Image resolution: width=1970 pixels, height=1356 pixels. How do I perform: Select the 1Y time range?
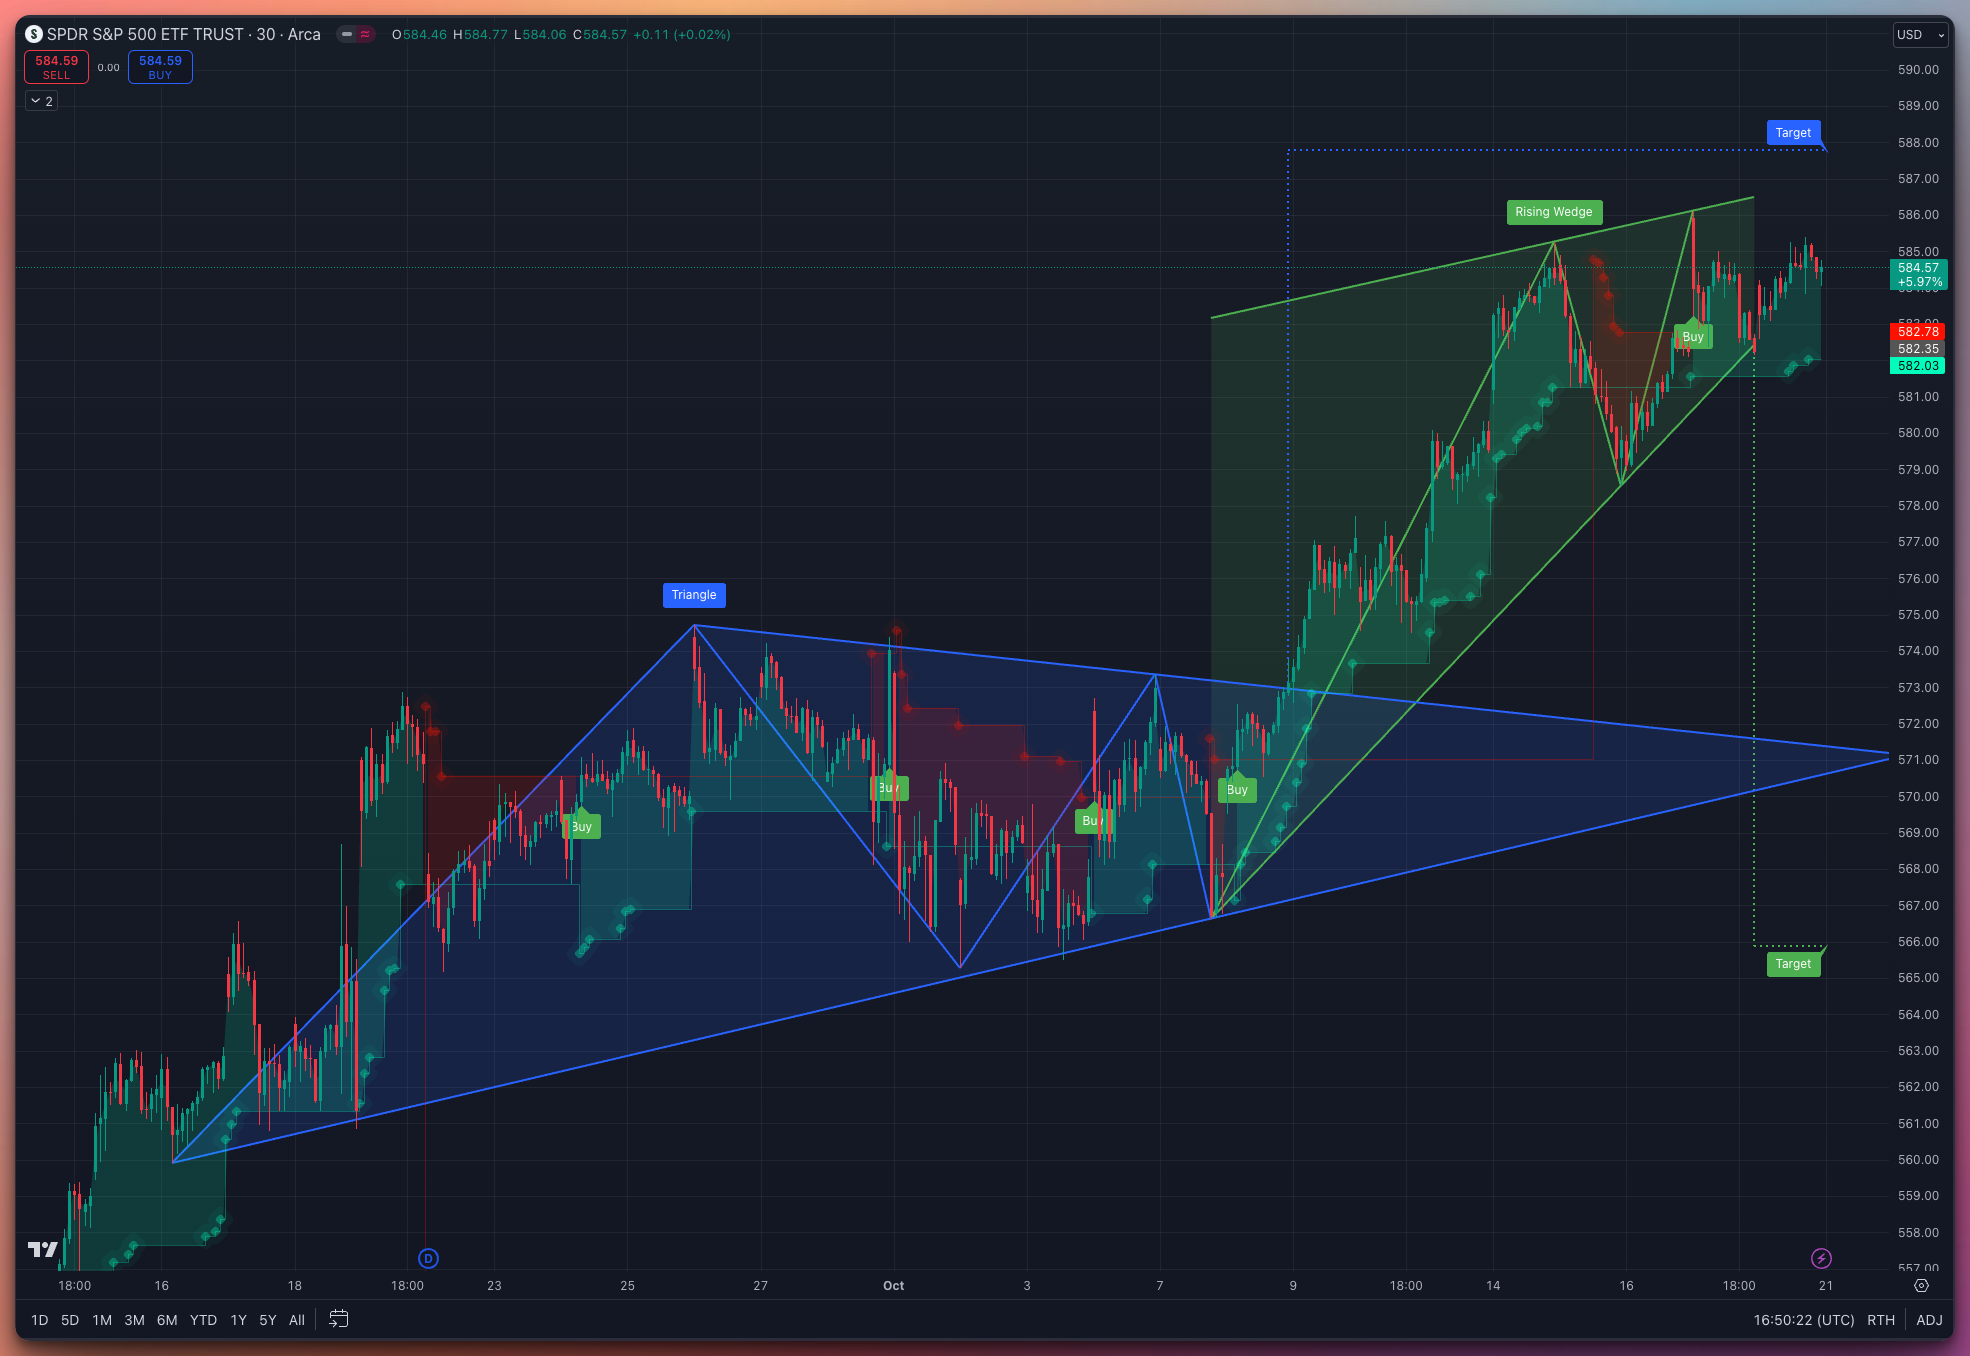point(238,1320)
